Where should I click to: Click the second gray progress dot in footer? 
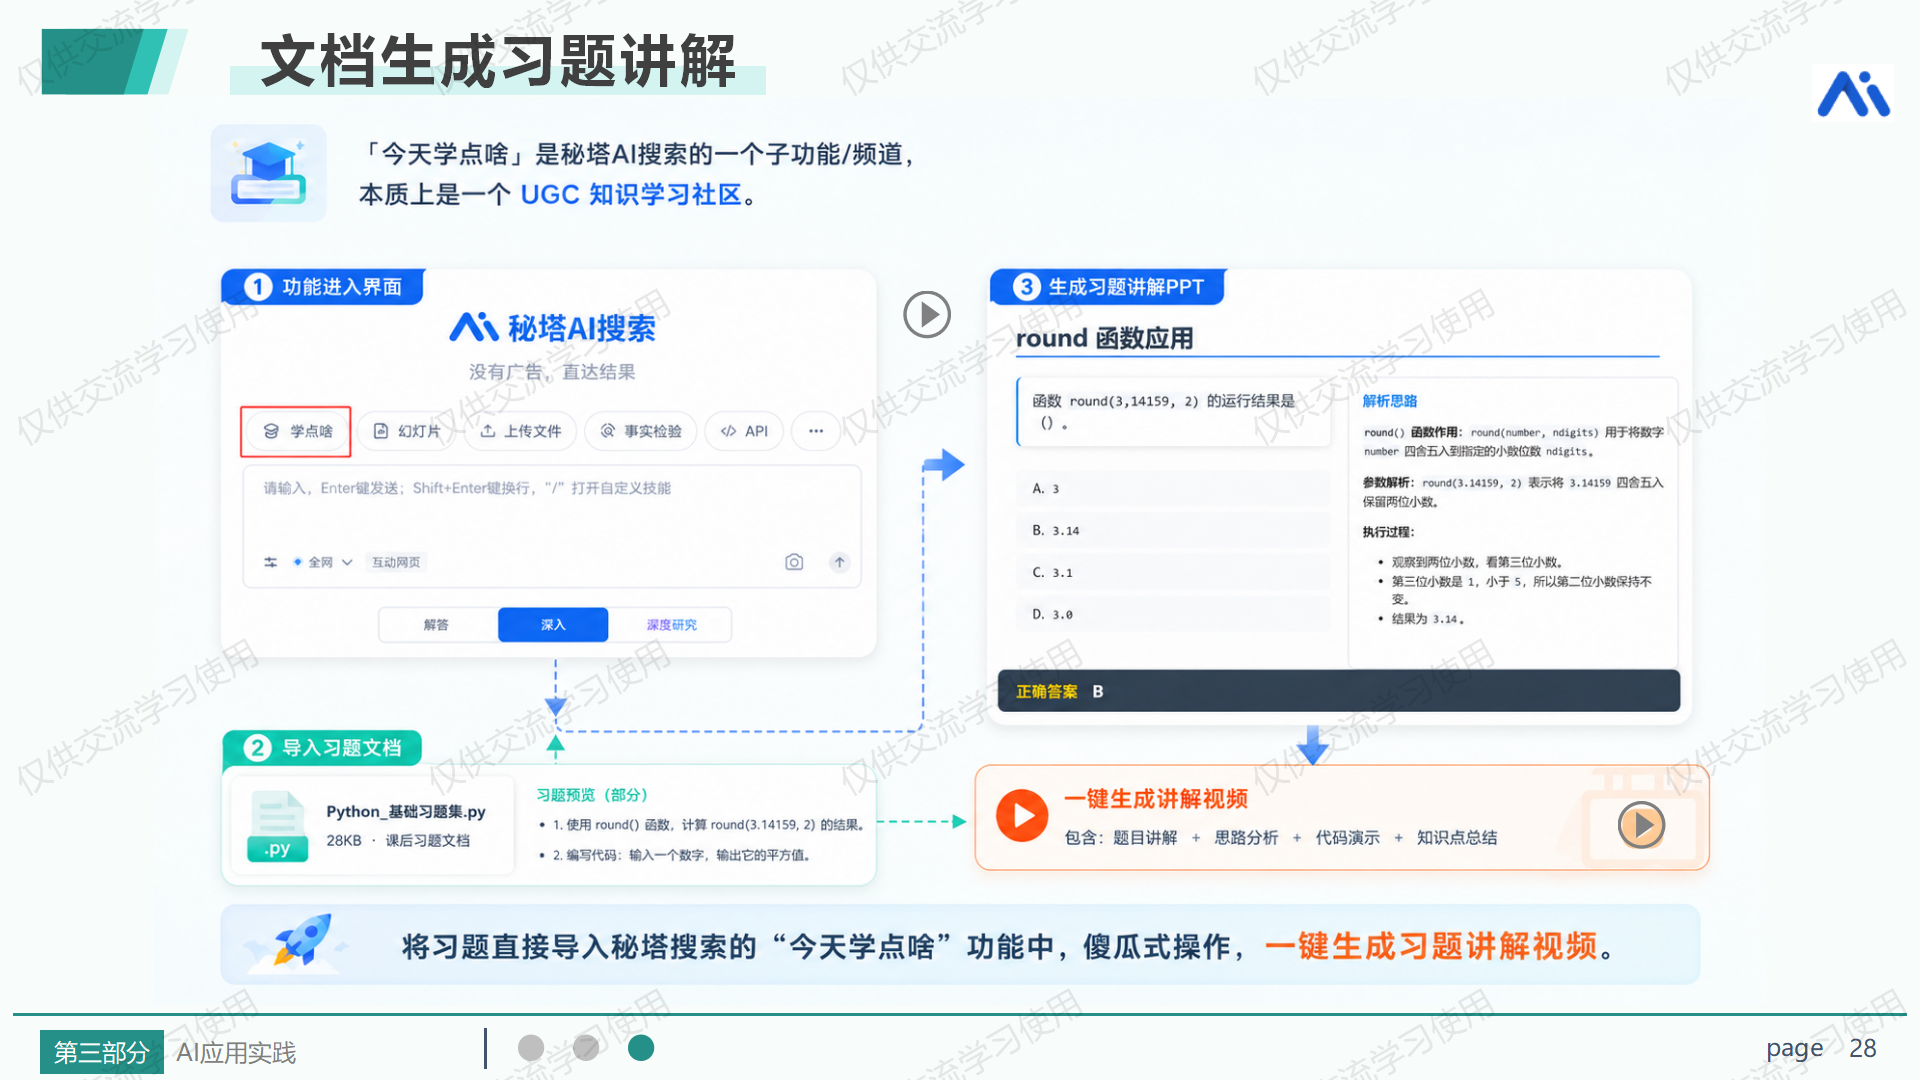586,1048
